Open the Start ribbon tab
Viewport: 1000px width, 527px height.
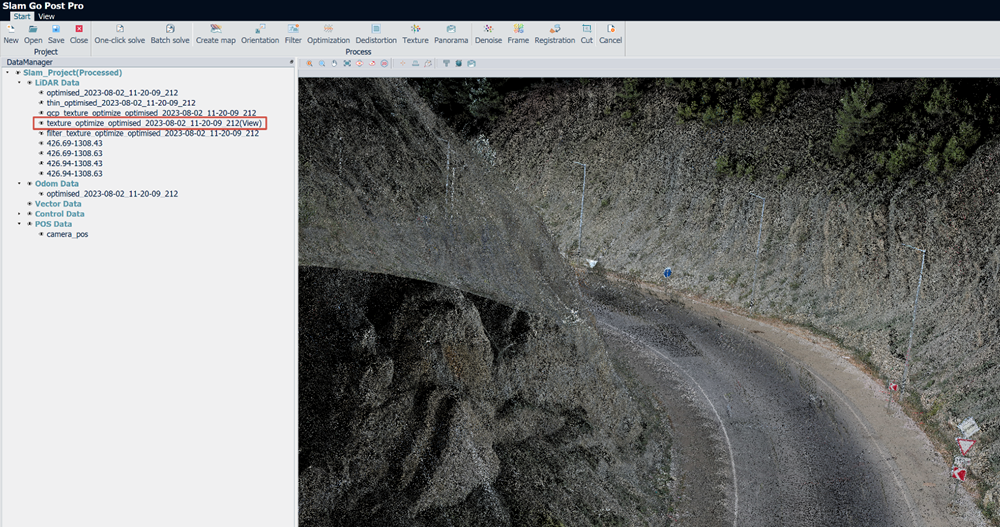point(22,17)
